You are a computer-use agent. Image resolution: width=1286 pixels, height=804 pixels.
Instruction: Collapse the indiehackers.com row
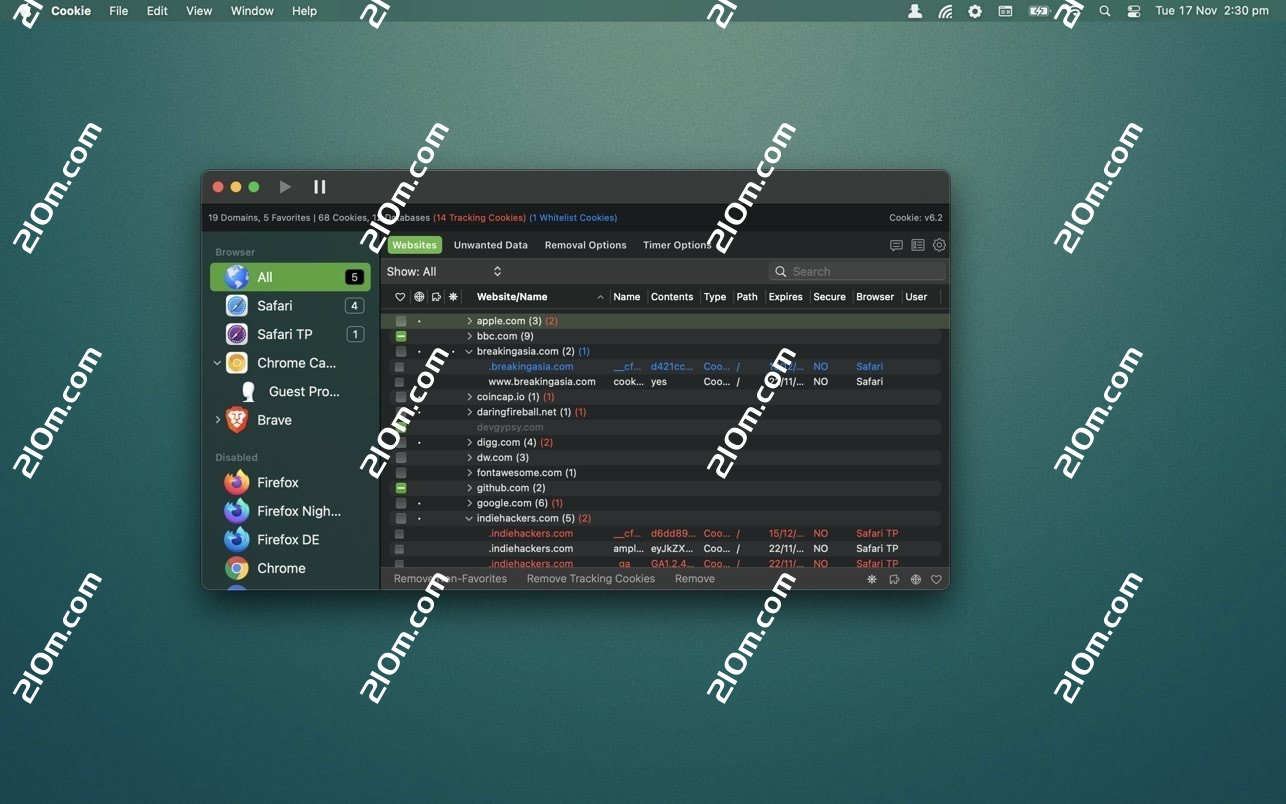click(x=469, y=519)
